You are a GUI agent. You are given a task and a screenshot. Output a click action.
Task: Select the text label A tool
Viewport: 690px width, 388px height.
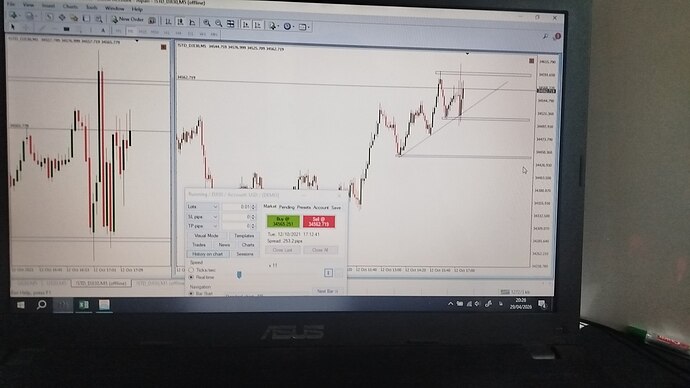point(103,30)
